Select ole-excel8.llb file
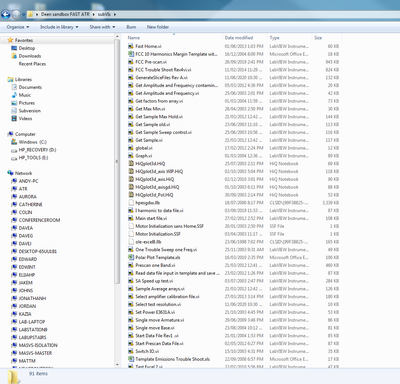 click(148, 242)
